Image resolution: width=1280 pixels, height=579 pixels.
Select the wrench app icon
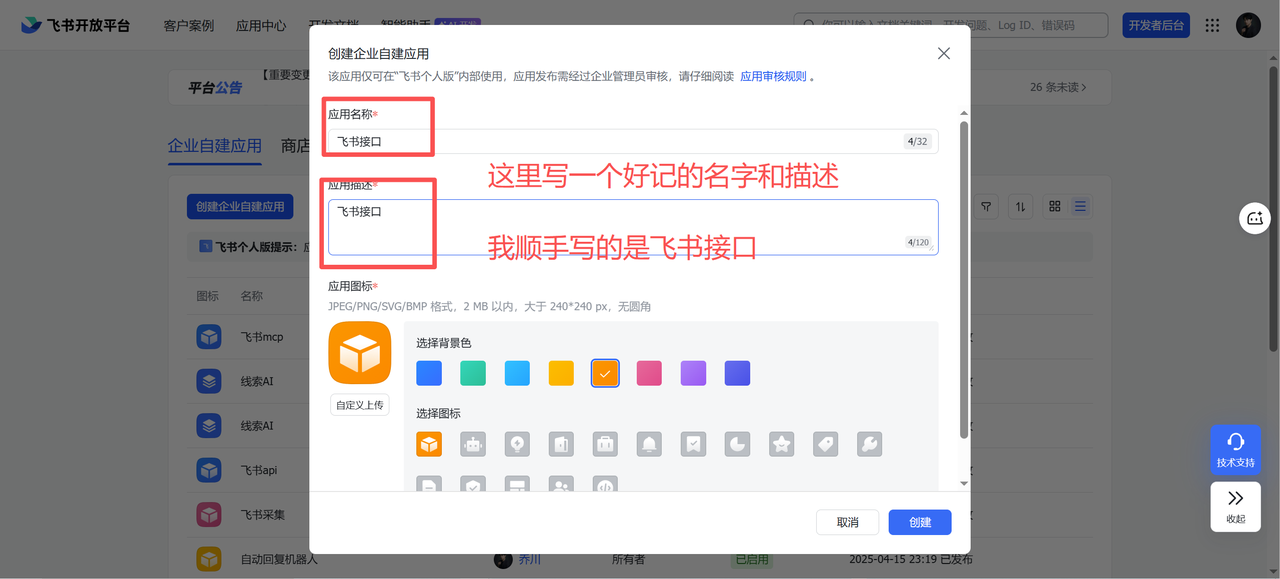pos(869,444)
